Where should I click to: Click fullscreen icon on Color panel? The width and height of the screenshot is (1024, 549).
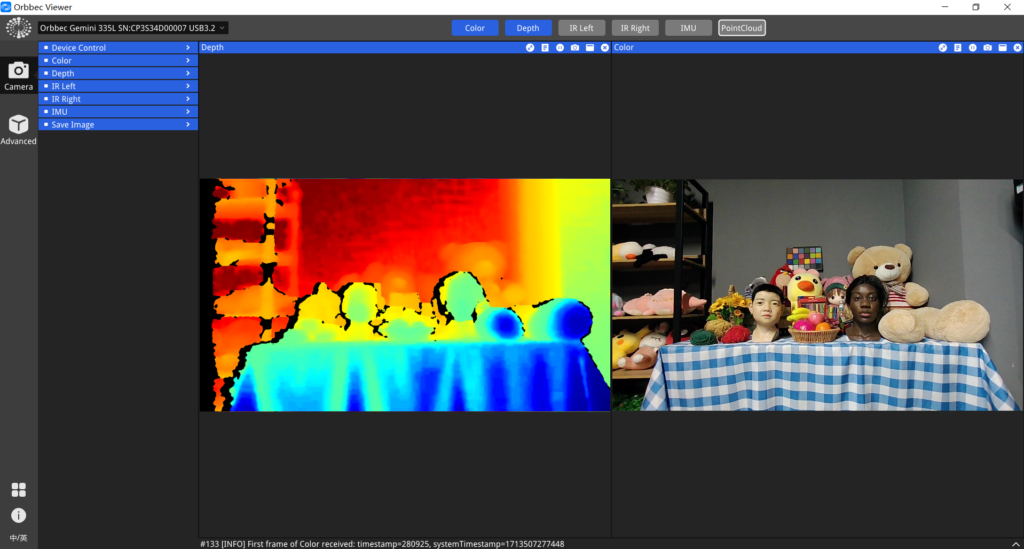(942, 48)
